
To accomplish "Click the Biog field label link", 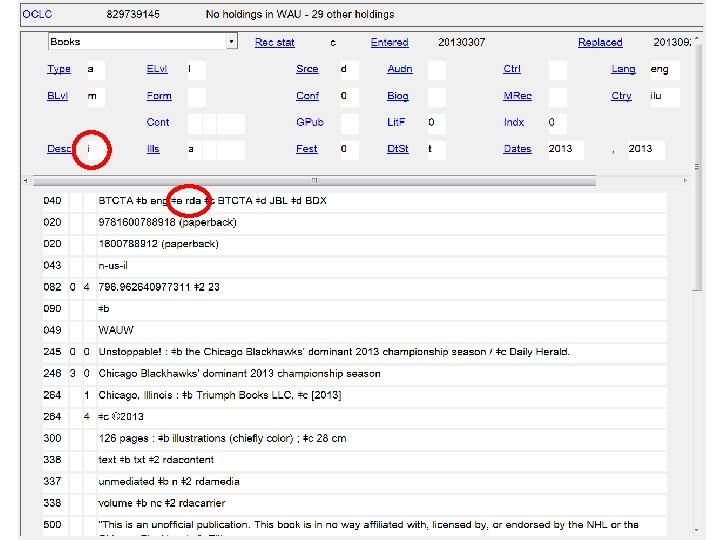I will 398,96.
